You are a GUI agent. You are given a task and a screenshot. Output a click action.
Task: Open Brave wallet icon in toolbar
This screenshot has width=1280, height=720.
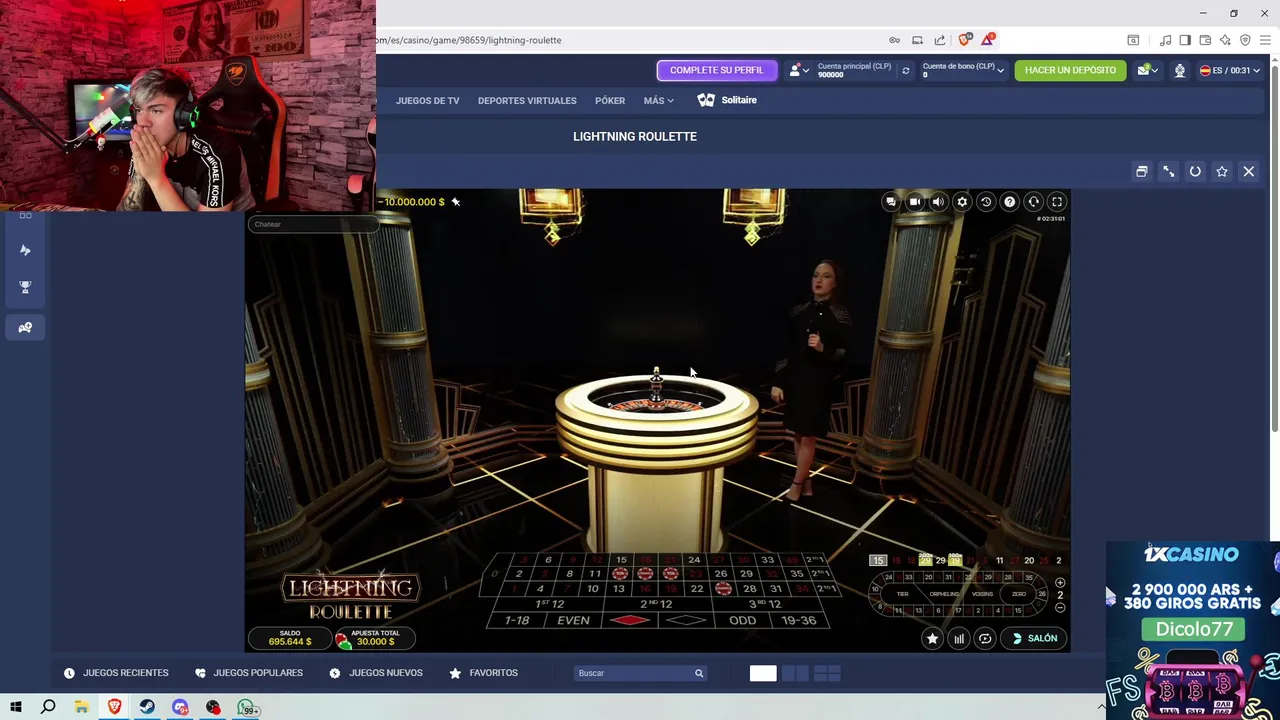click(x=1205, y=40)
